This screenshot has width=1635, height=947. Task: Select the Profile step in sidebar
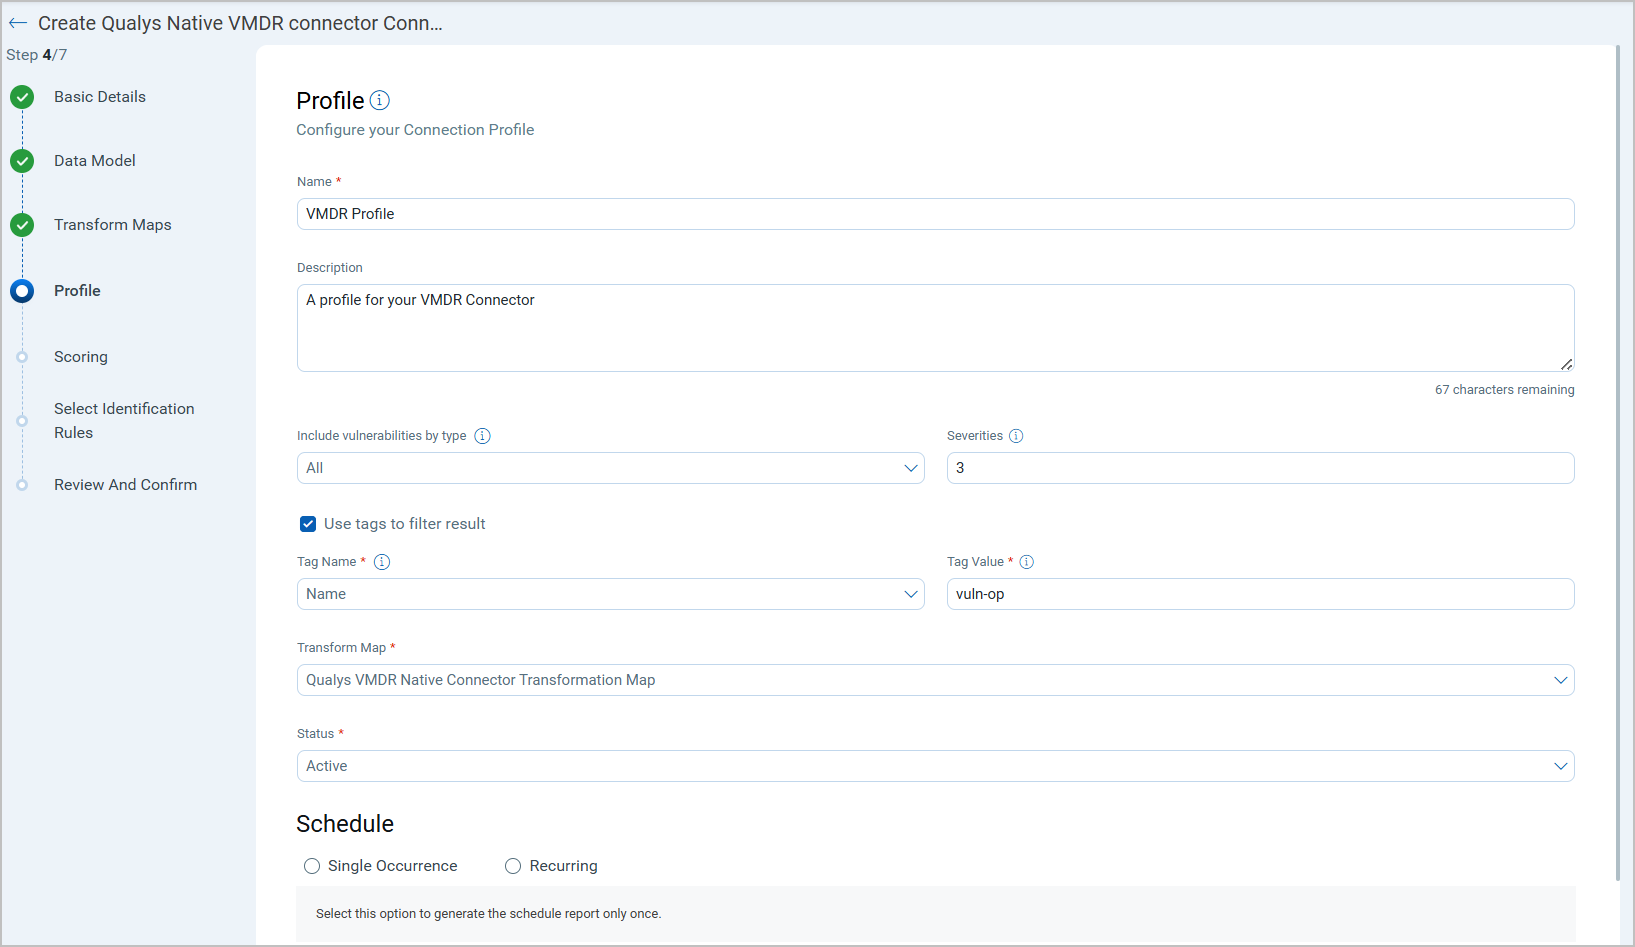77,291
